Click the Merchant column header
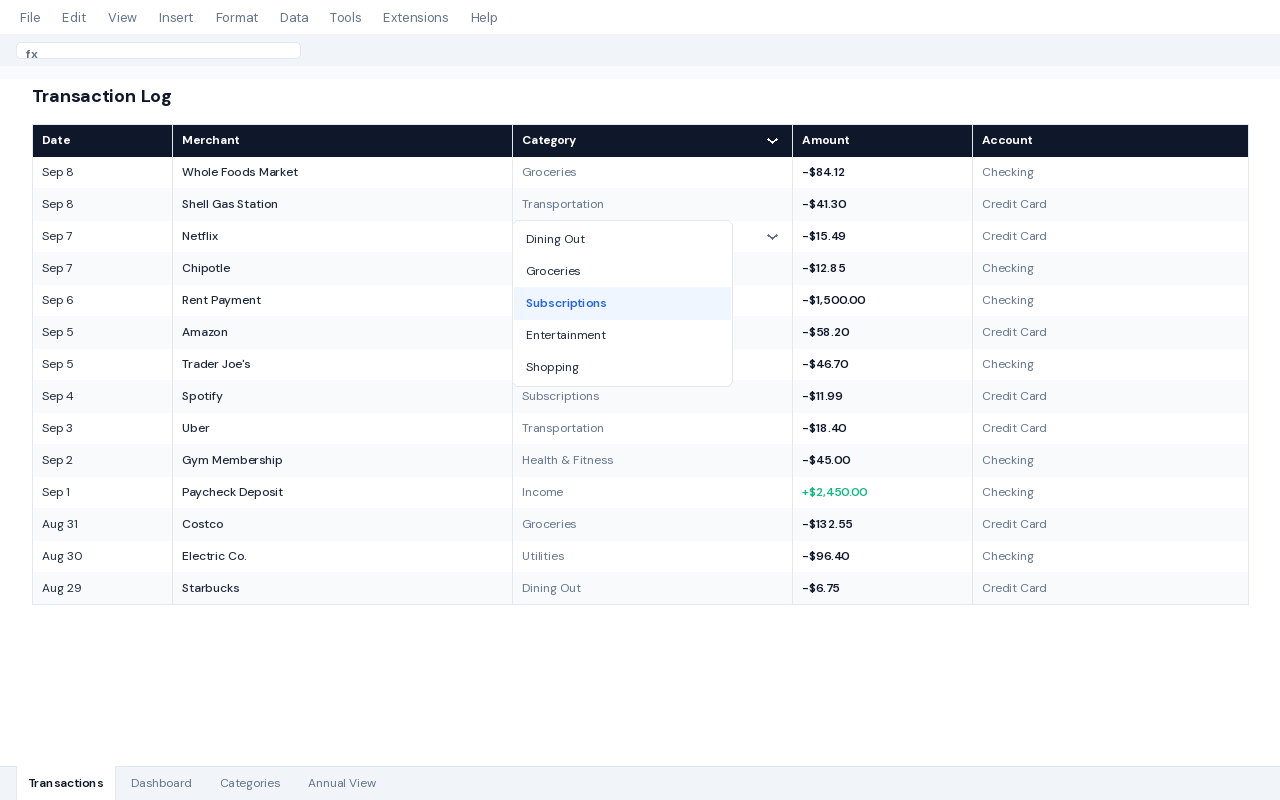This screenshot has width=1280, height=800. (342, 141)
